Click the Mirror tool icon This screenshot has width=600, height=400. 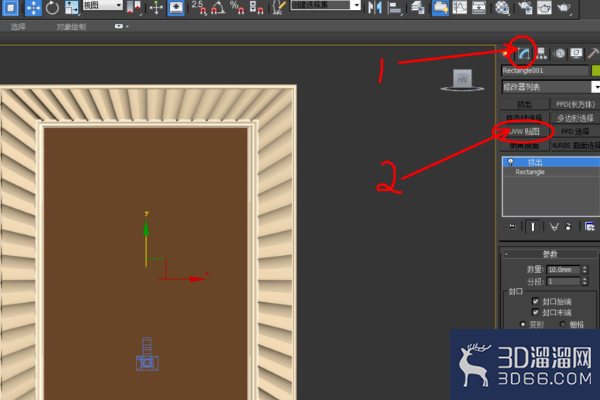point(375,7)
